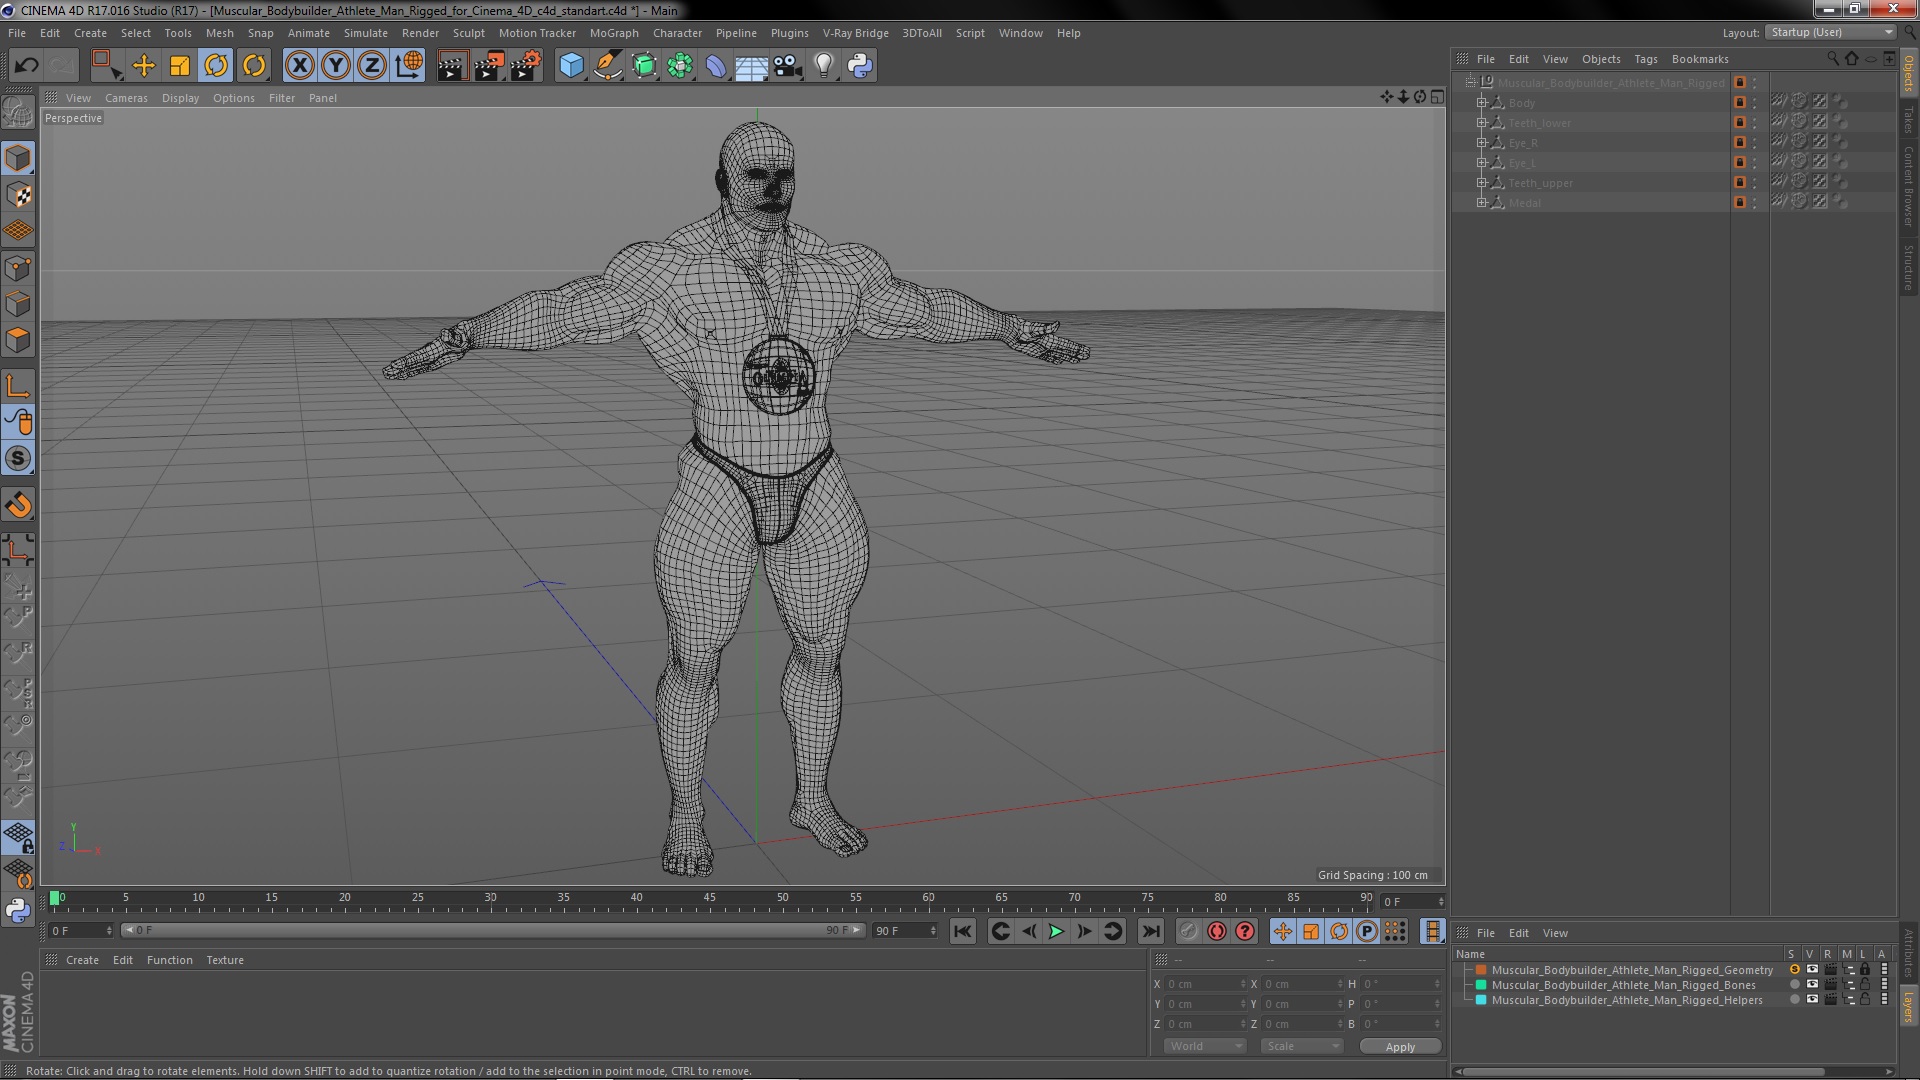Click the timeline preview range slider

click(x=492, y=930)
